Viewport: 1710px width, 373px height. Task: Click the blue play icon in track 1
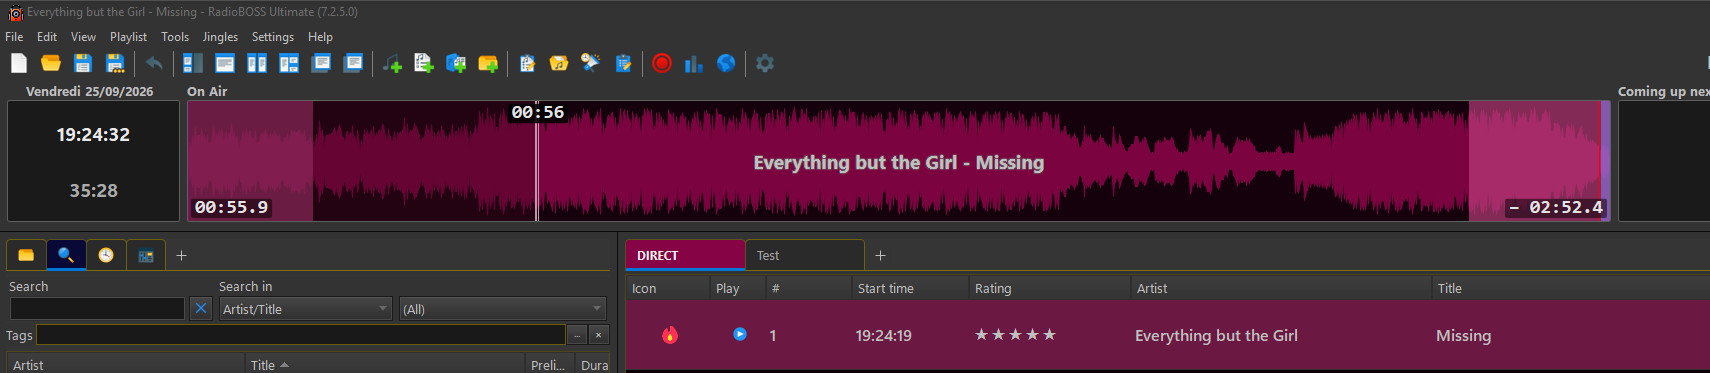[x=740, y=334]
